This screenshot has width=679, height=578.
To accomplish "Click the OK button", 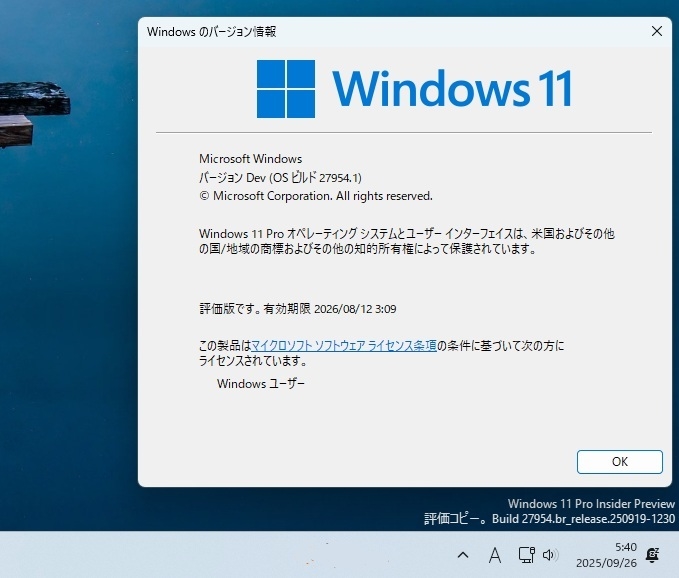I will 619,462.
